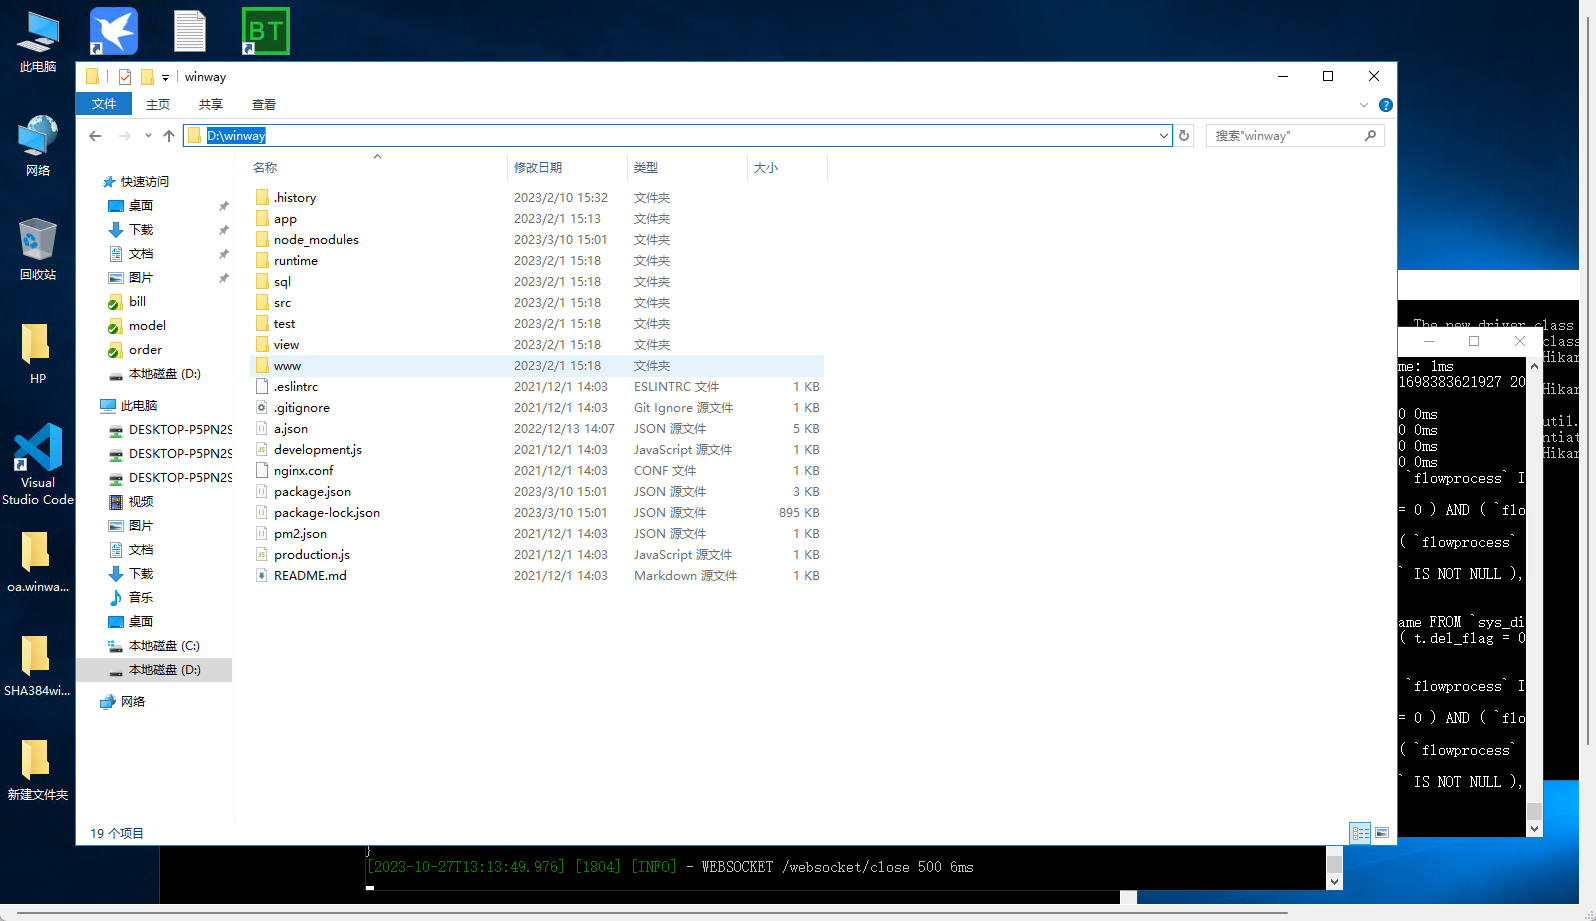Select the node_modules folder
Viewport: 1596px width, 921px height.
(316, 240)
